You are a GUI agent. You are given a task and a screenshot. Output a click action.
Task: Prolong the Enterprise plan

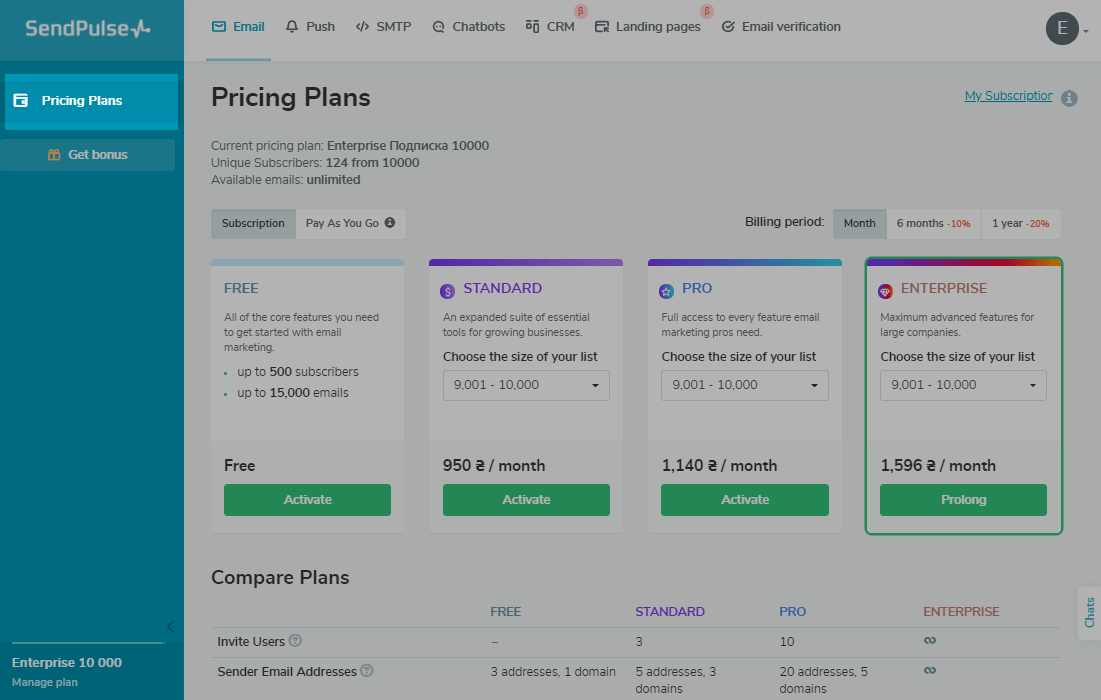click(x=963, y=500)
